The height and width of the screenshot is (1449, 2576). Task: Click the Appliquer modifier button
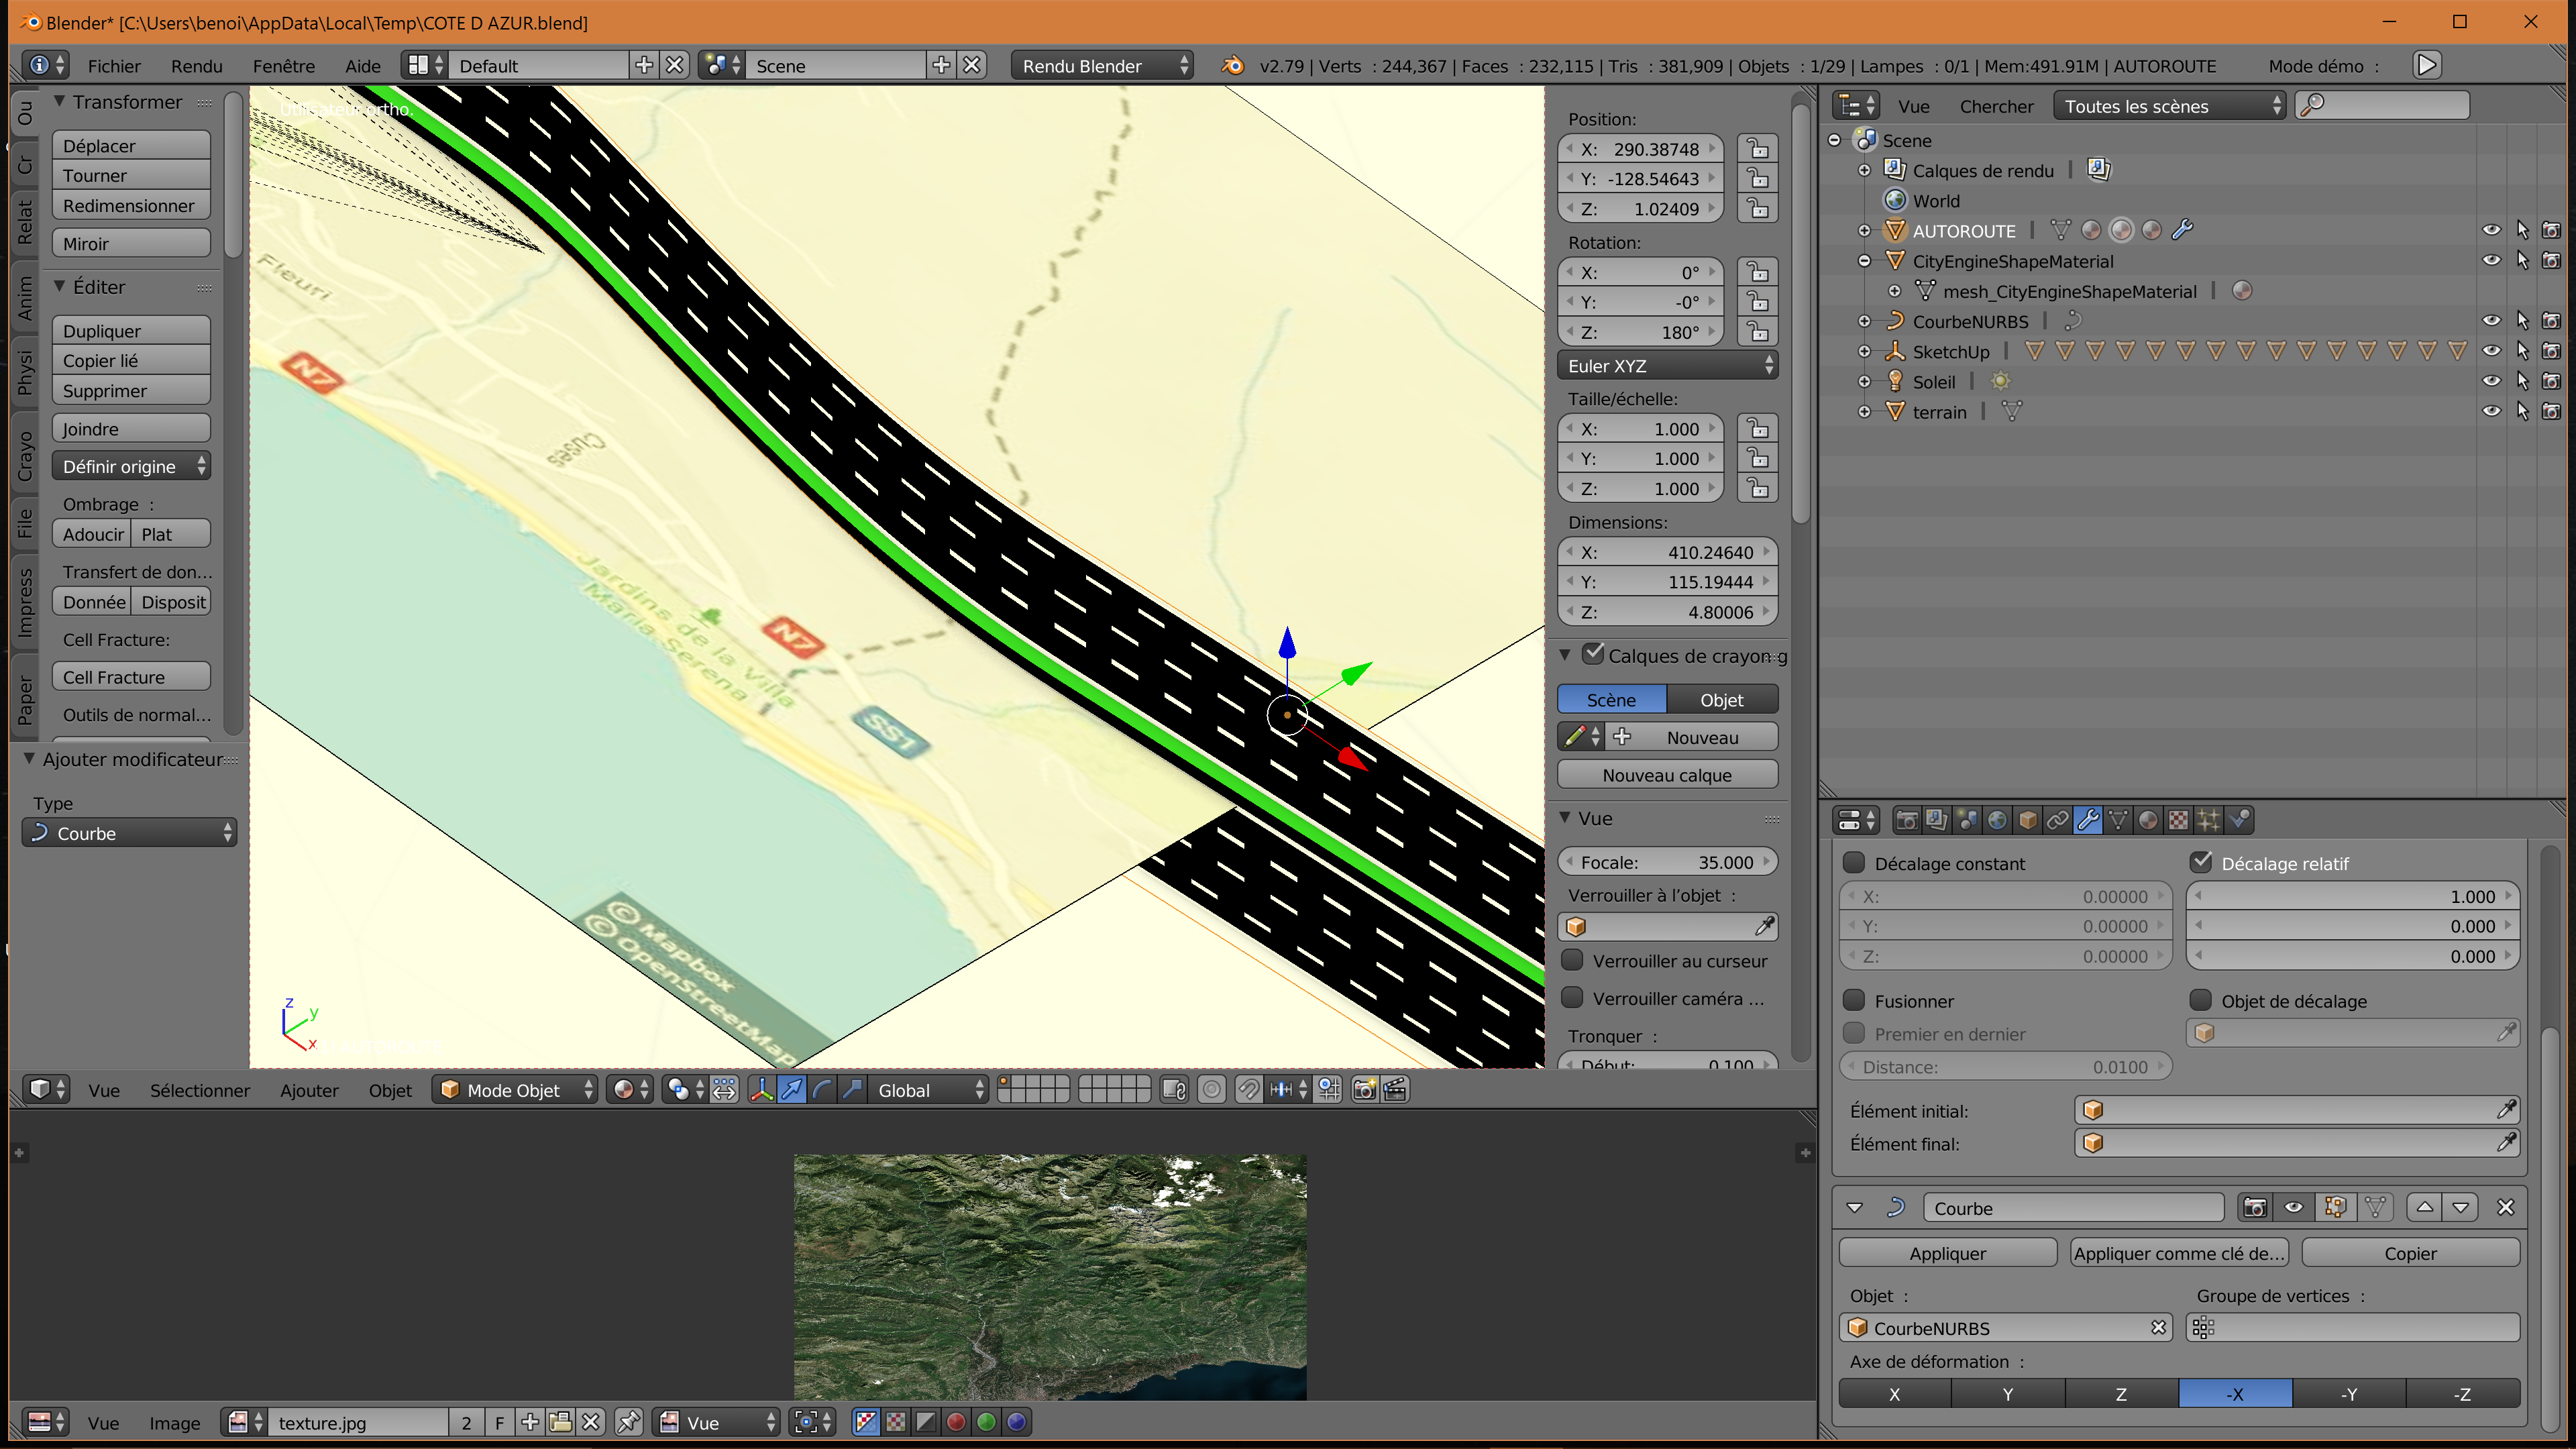(1947, 1253)
